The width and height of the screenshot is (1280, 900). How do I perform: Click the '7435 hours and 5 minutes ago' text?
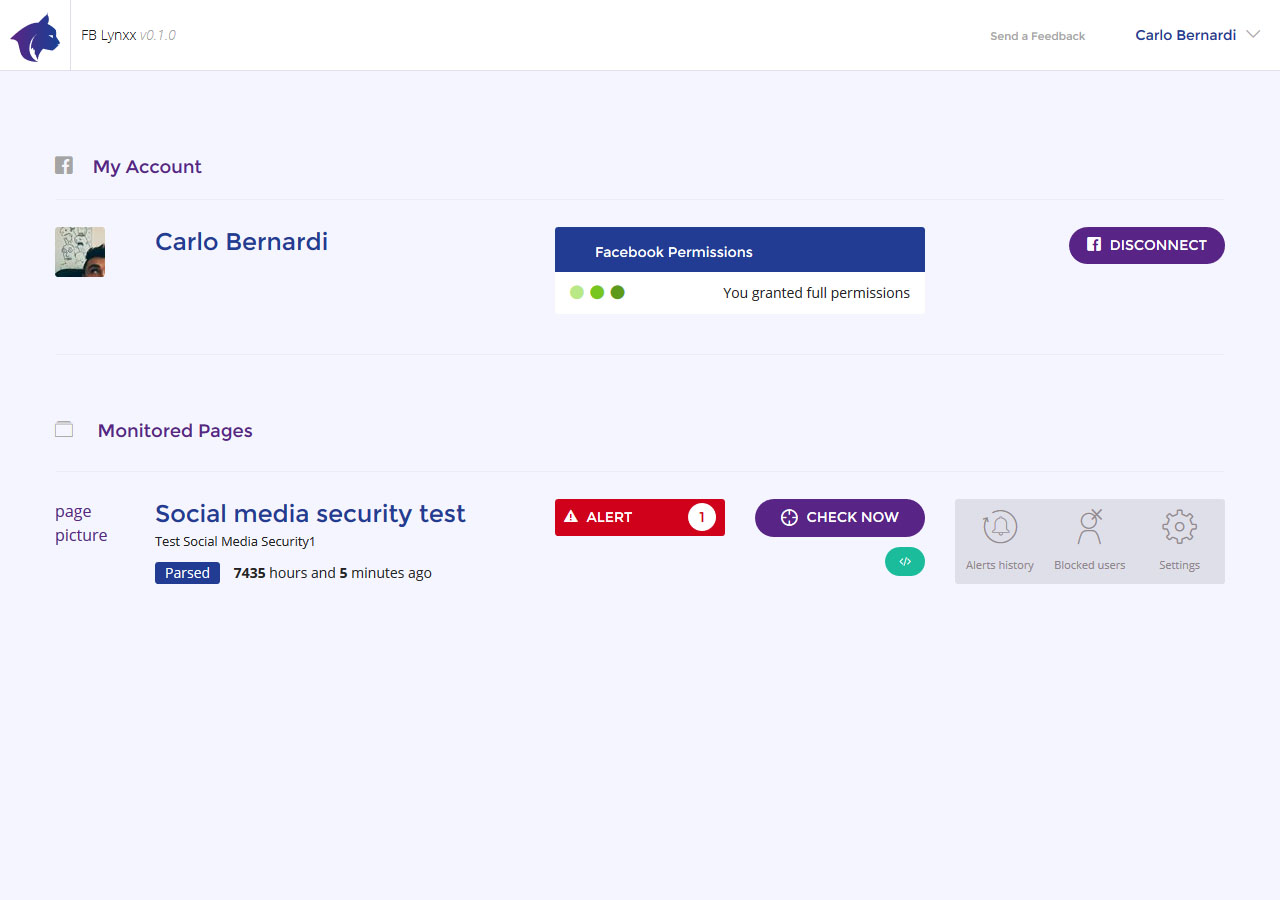333,573
